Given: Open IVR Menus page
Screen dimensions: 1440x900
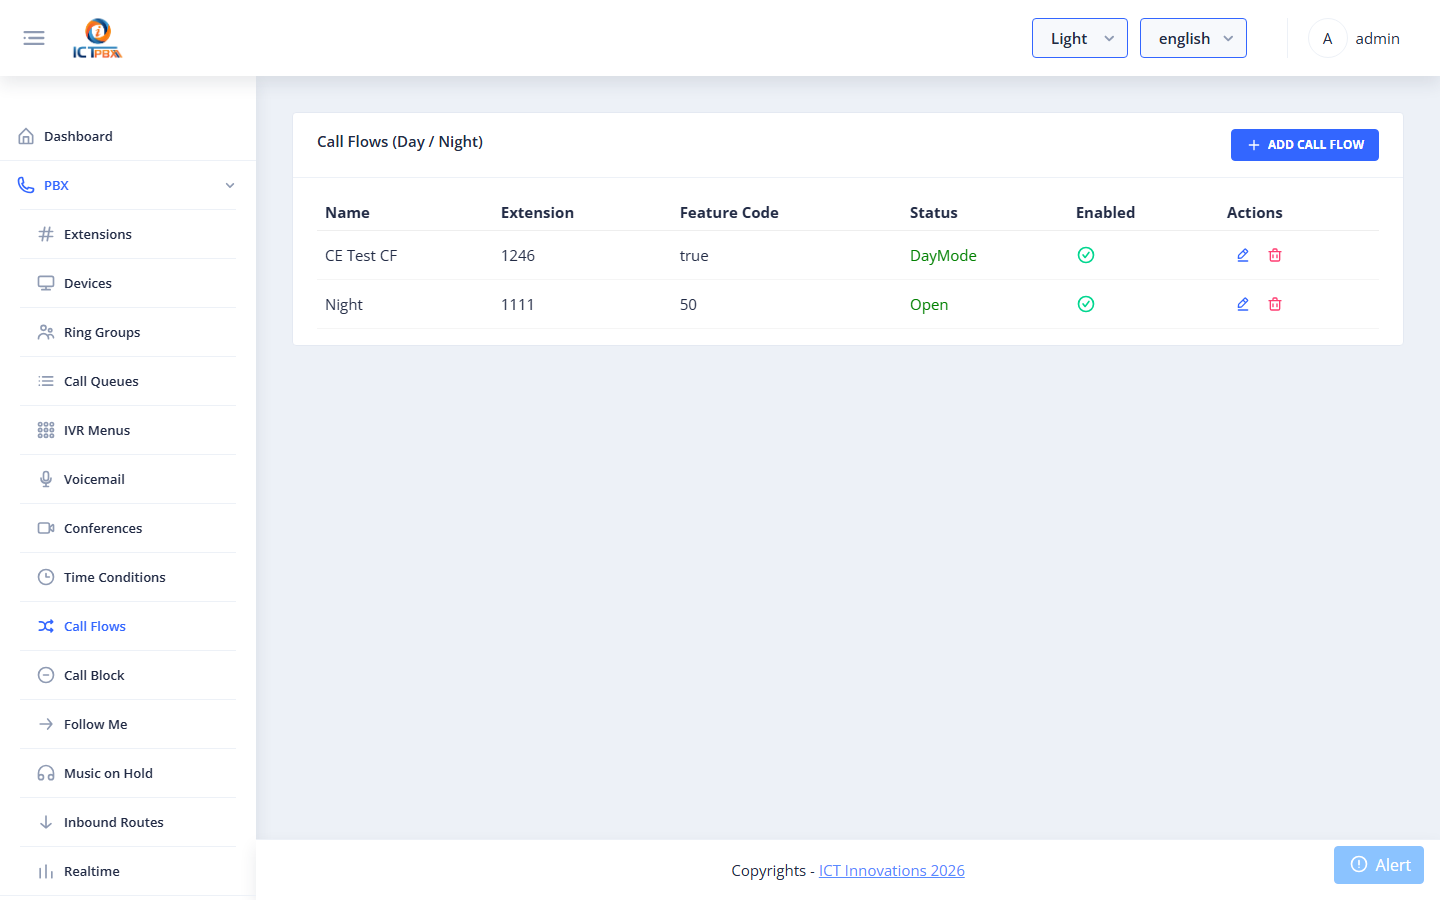Looking at the screenshot, I should 97,430.
